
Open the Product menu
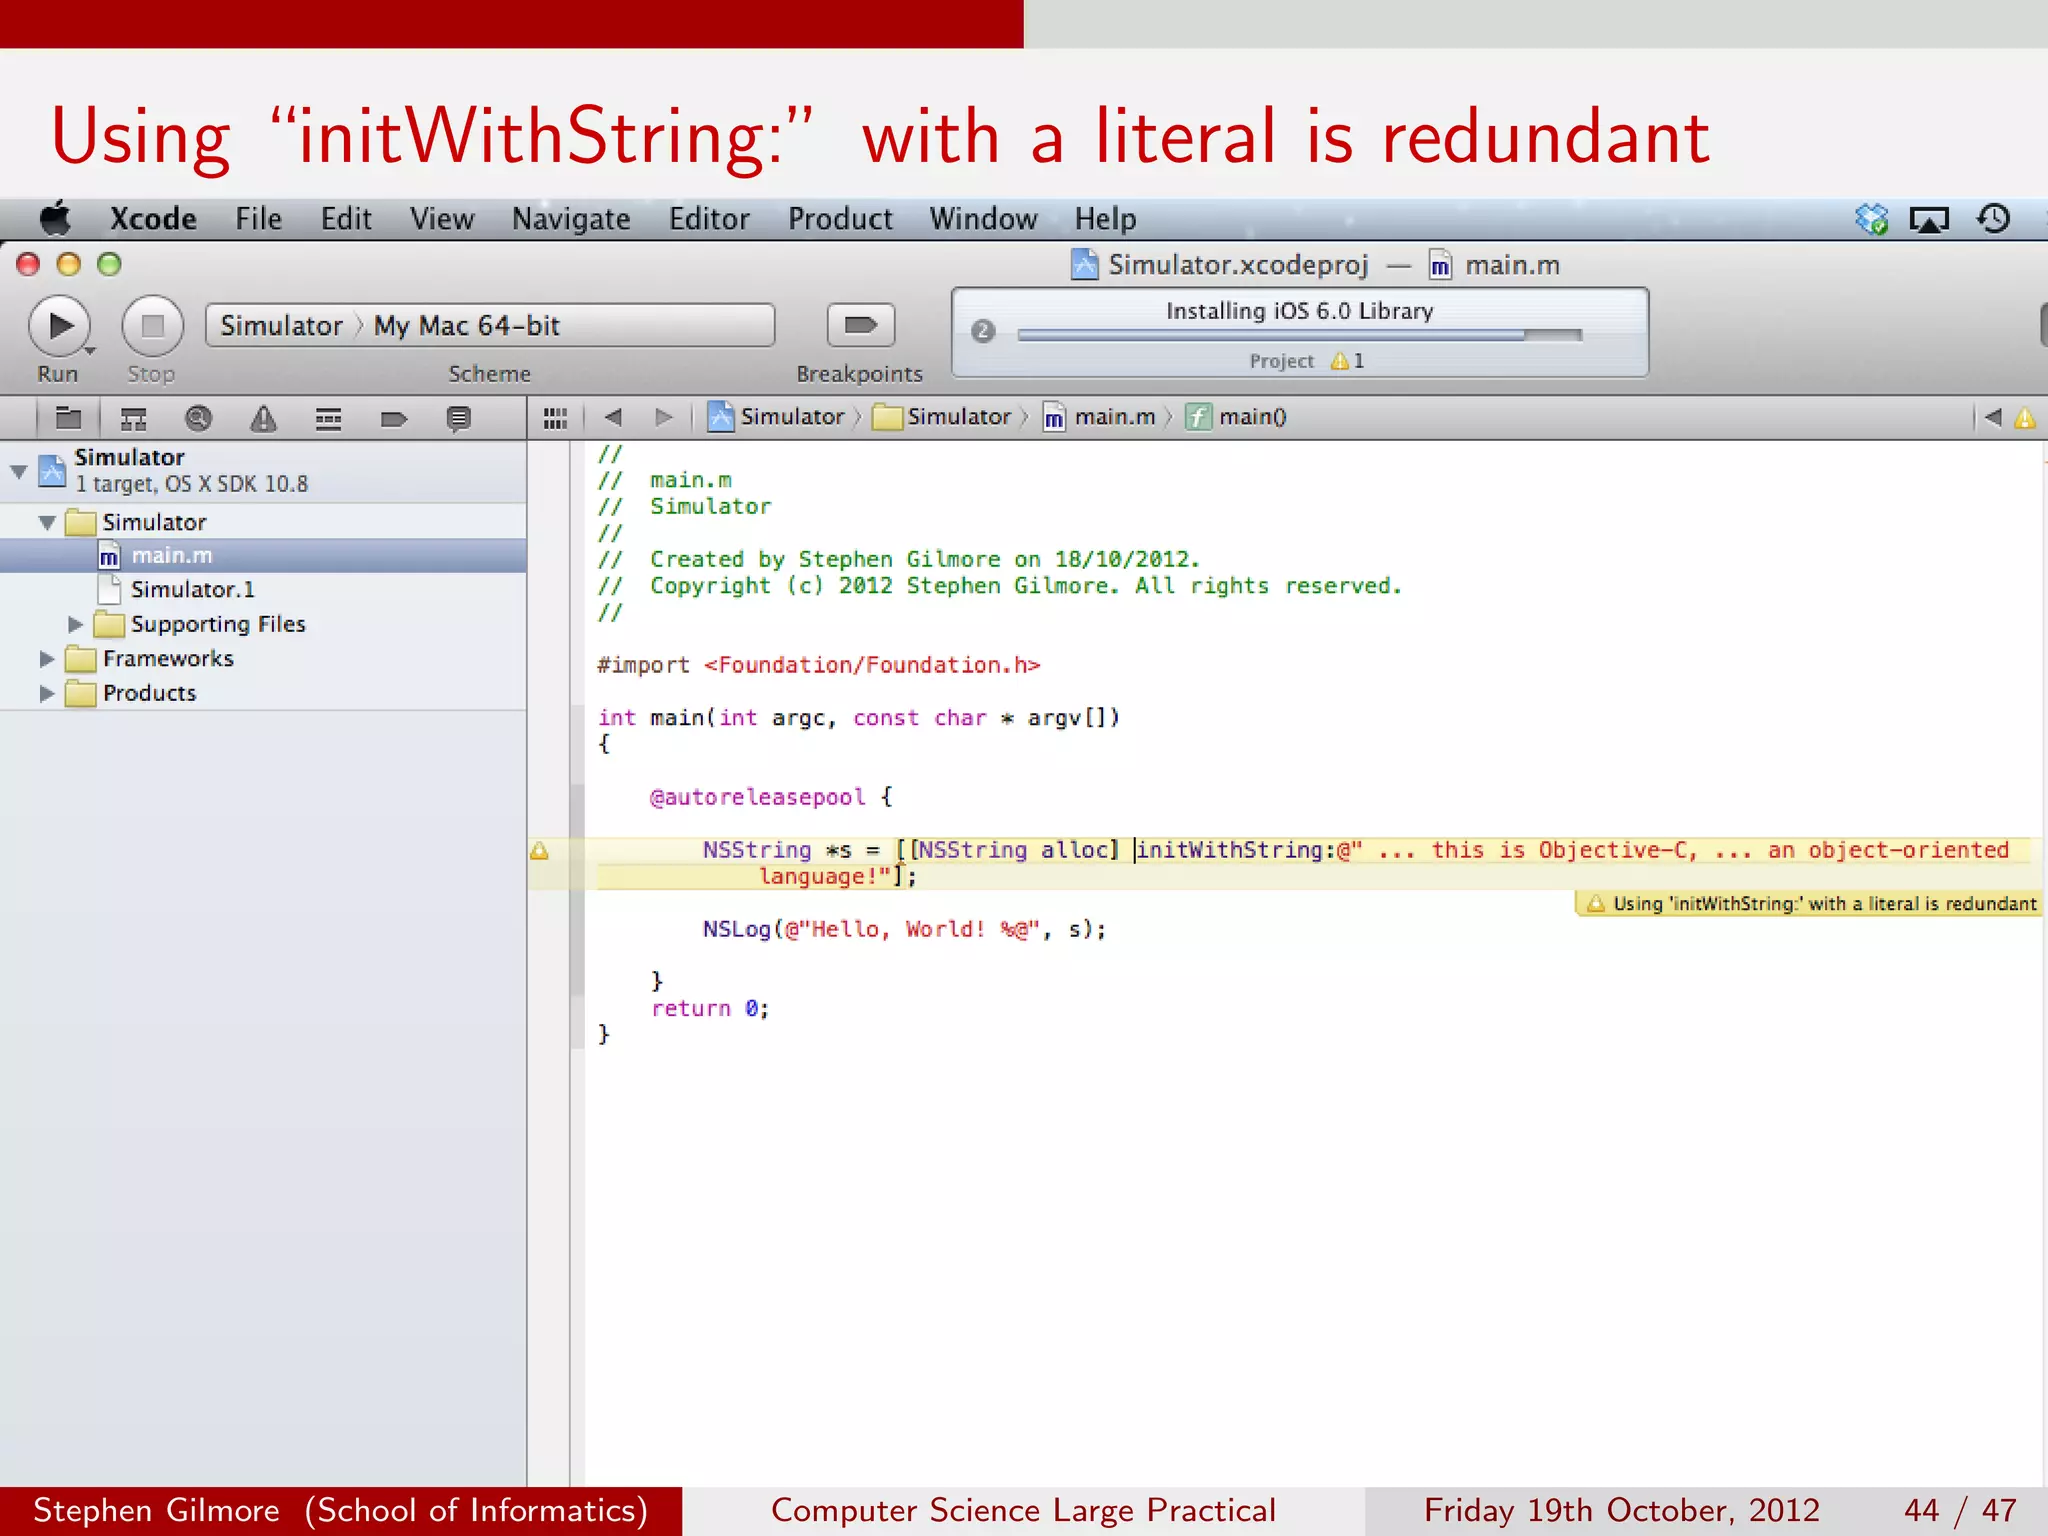(x=840, y=218)
